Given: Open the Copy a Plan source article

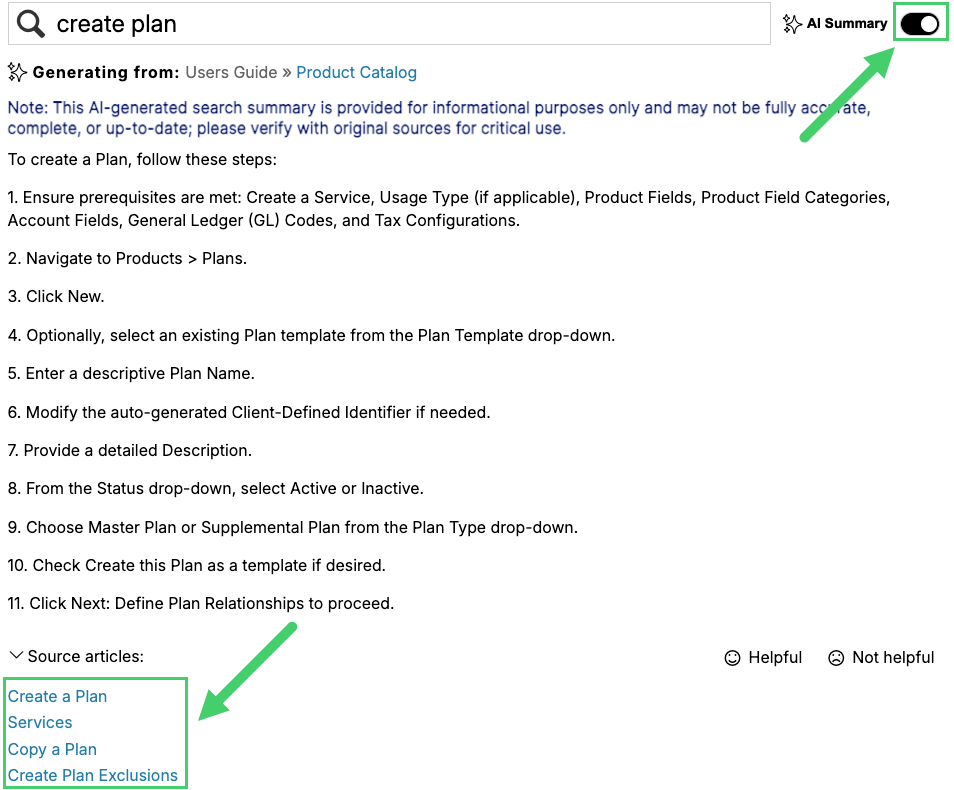Looking at the screenshot, I should pyautogui.click(x=52, y=749).
